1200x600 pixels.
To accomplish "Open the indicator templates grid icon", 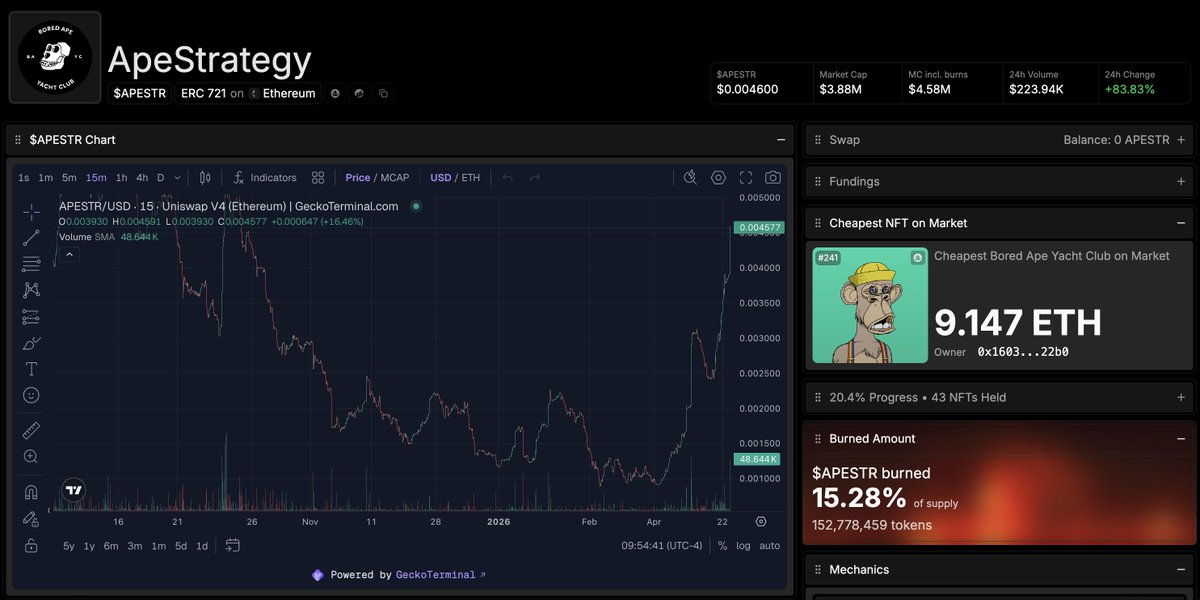I will (x=318, y=178).
